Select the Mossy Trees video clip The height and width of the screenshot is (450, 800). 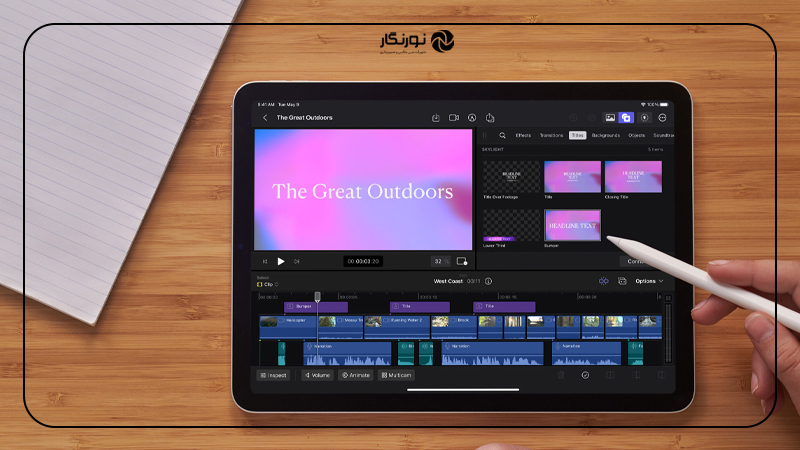click(x=340, y=327)
